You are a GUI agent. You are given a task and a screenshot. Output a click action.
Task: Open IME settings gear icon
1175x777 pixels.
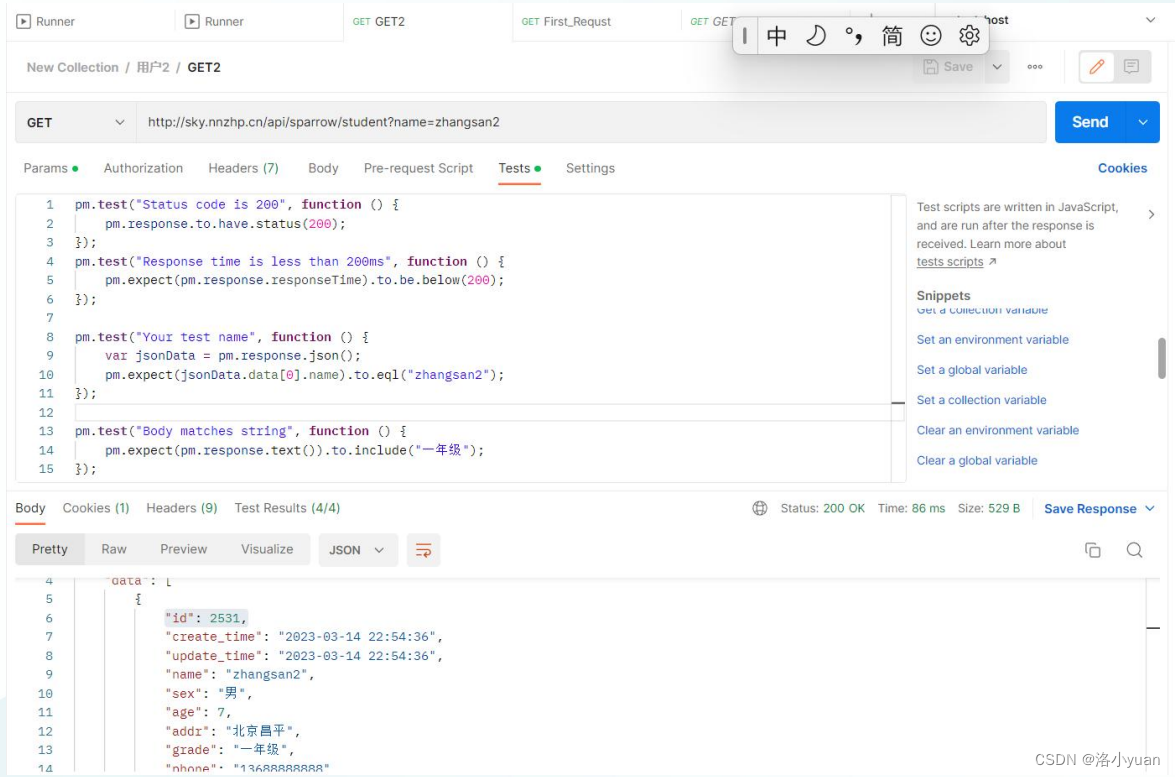point(969,35)
